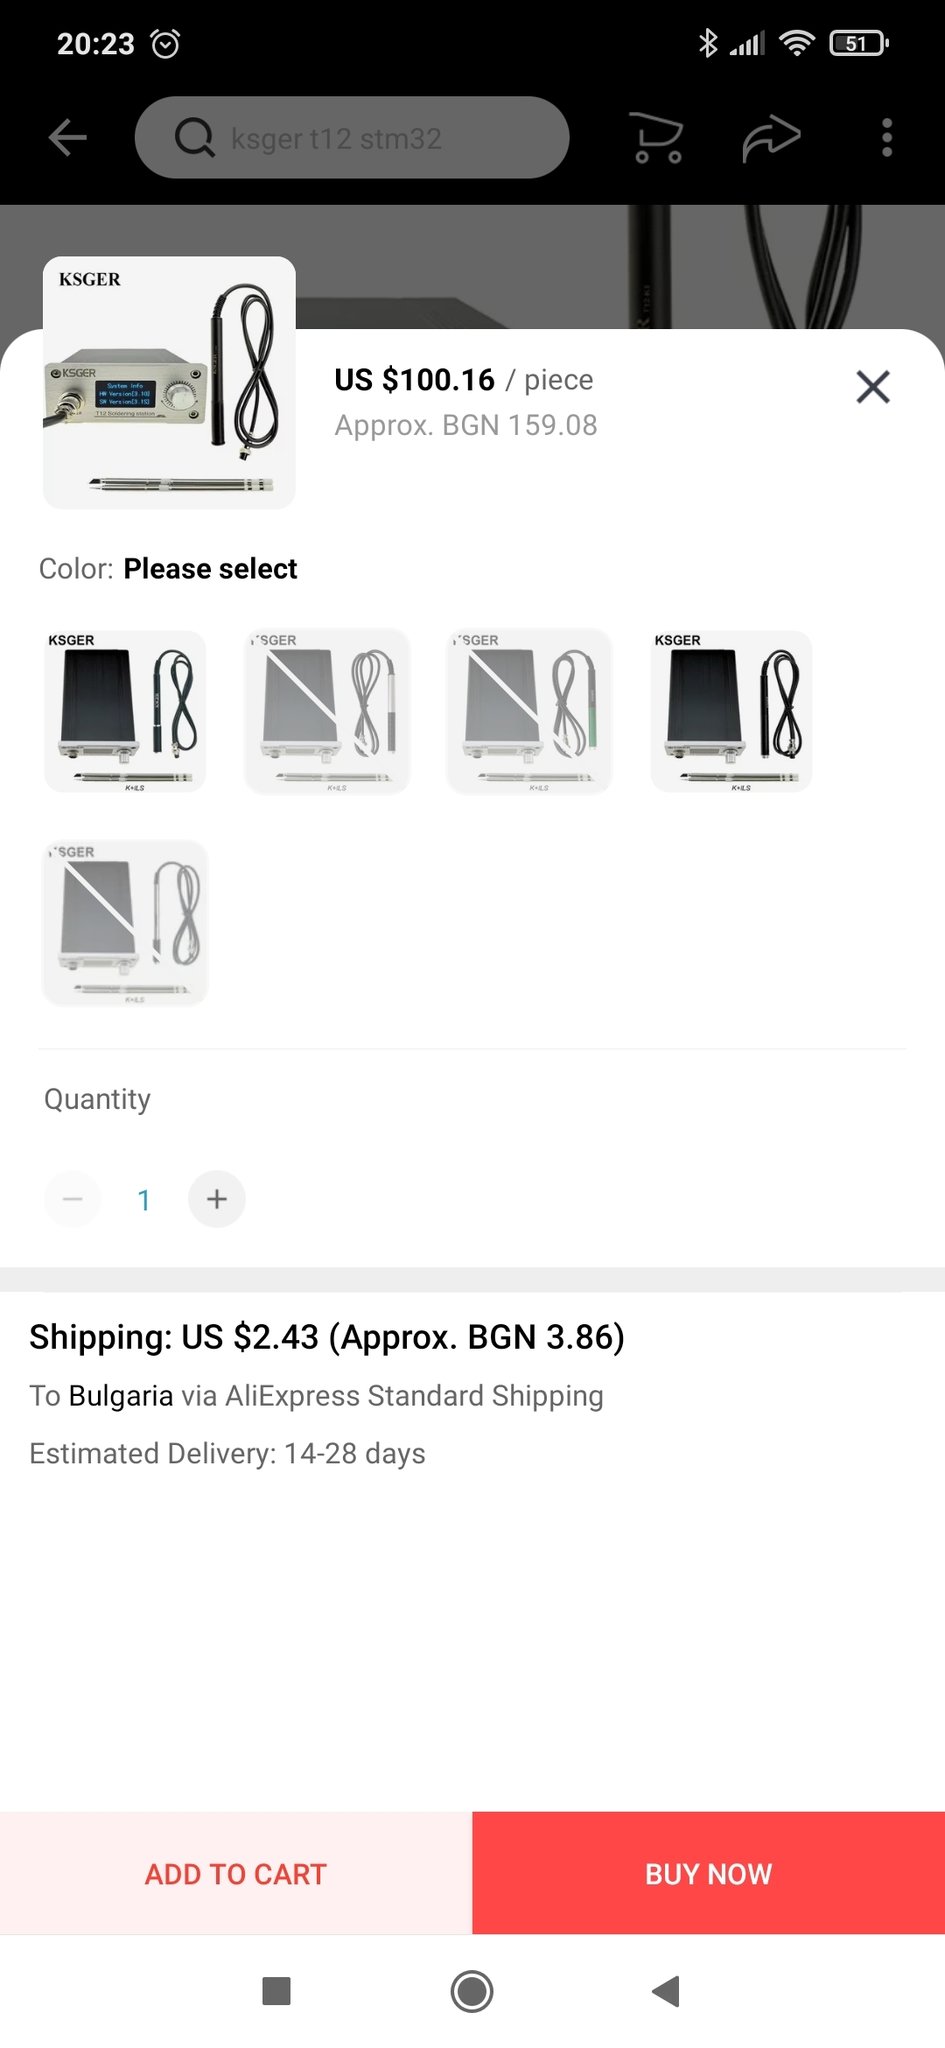This screenshot has width=945, height=2048.
Task: Open the three-dot overflow menu
Action: pos(886,138)
